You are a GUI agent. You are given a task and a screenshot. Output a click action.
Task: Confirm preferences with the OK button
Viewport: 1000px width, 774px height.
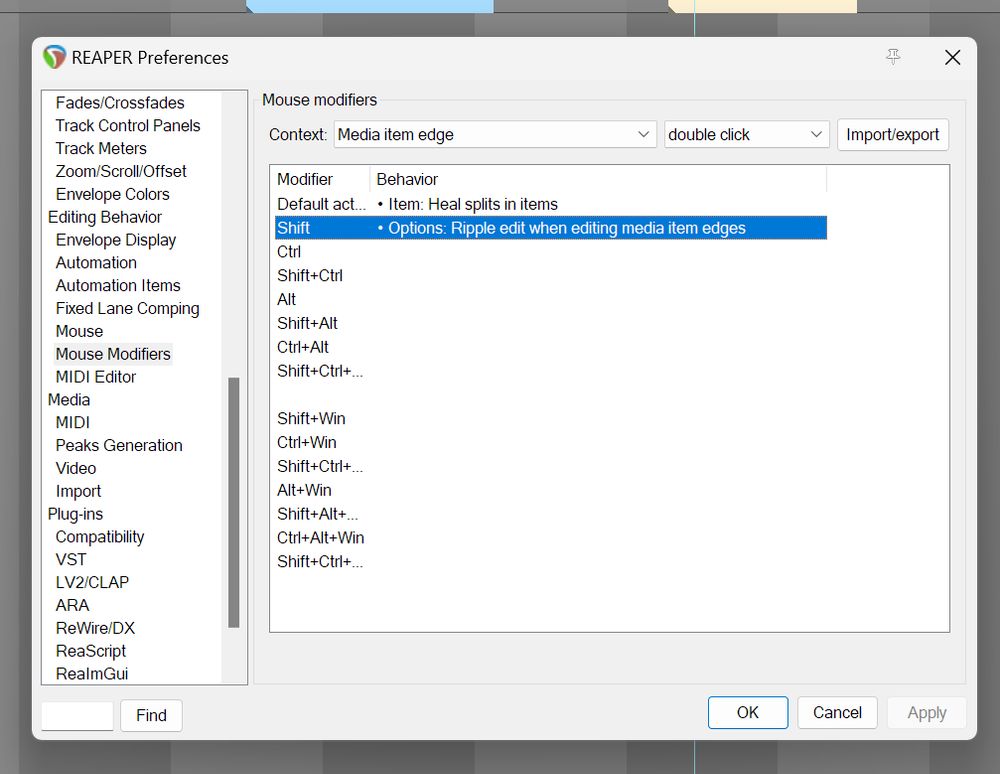[747, 712]
